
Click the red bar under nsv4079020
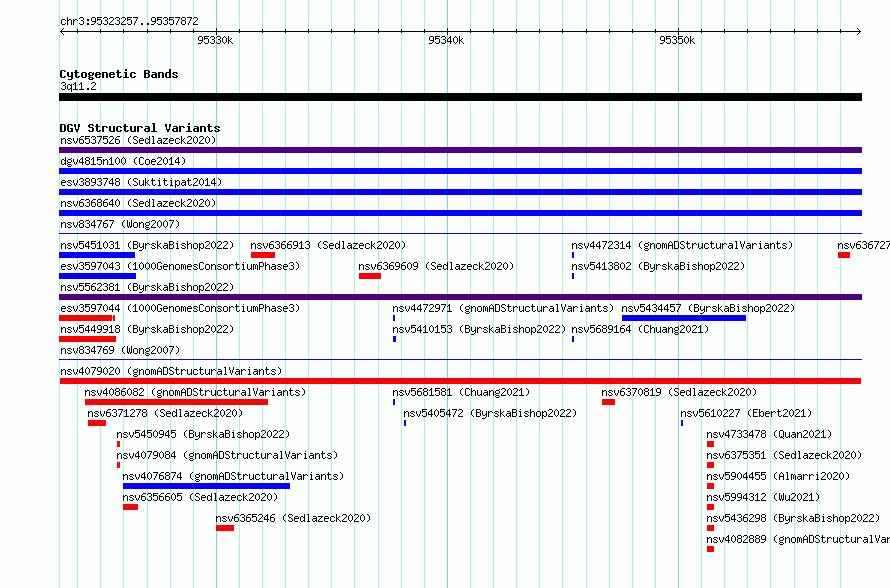(460, 381)
